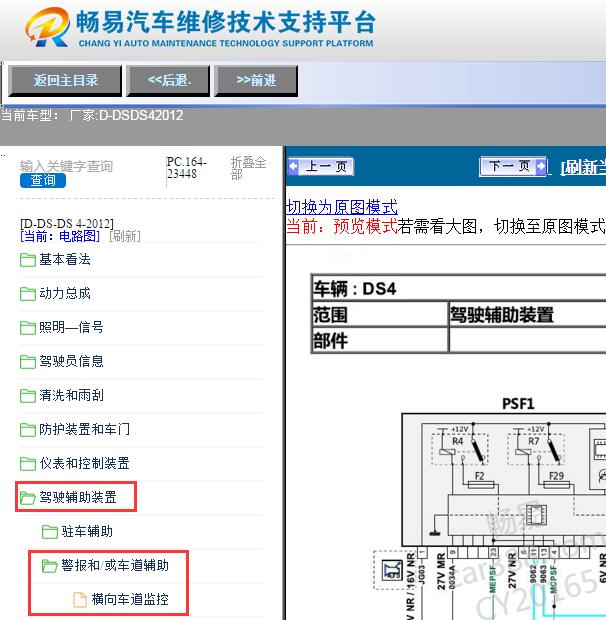This screenshot has width=606, height=620.
Task: Open the 基本看法 folder icon
Action: coord(28,260)
